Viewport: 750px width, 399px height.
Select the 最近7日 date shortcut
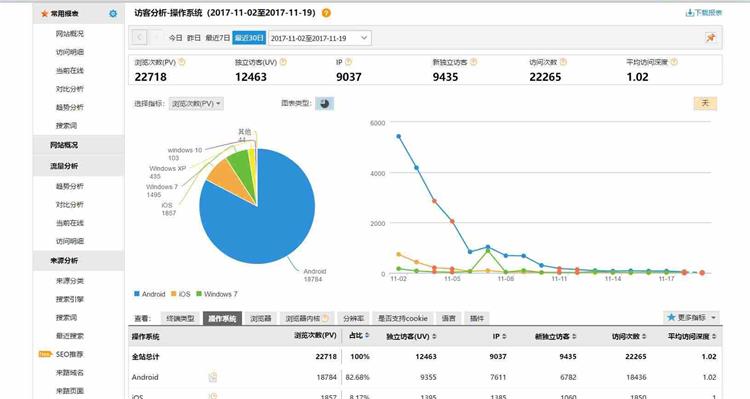coord(218,38)
